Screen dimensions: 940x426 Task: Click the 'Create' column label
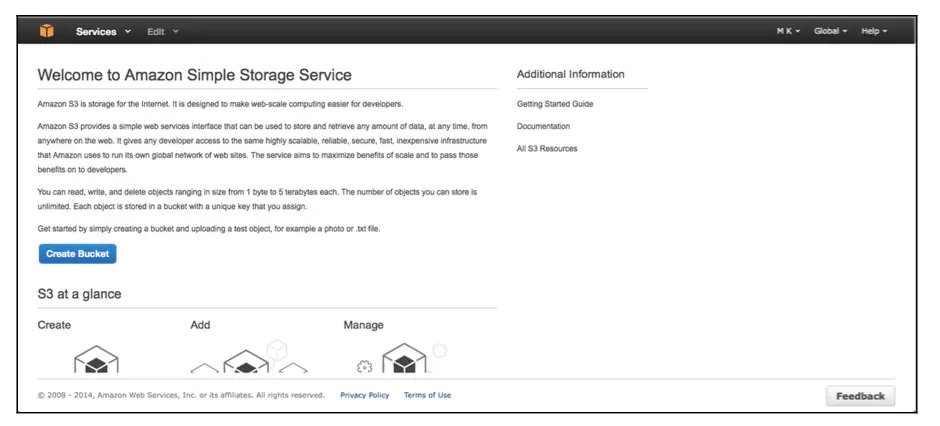pyautogui.click(x=54, y=325)
